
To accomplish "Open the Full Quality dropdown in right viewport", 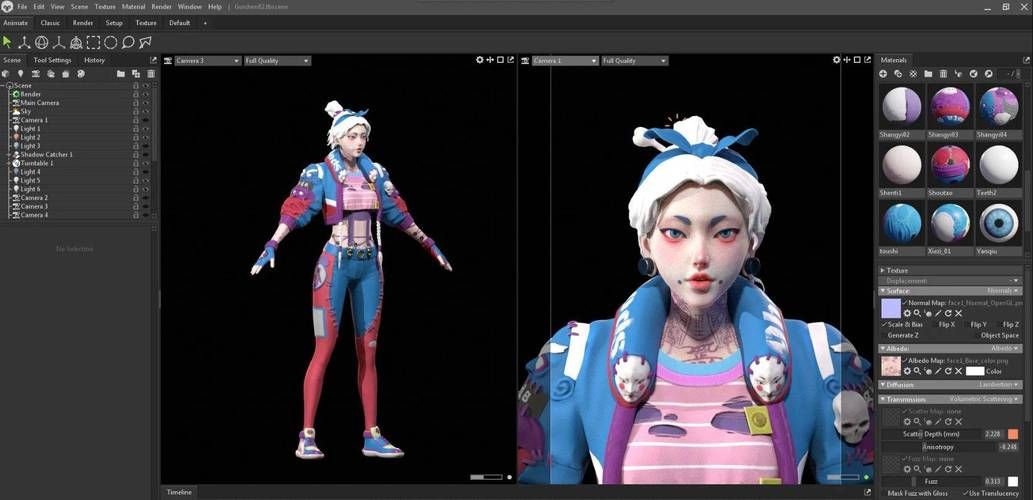I will tap(634, 61).
